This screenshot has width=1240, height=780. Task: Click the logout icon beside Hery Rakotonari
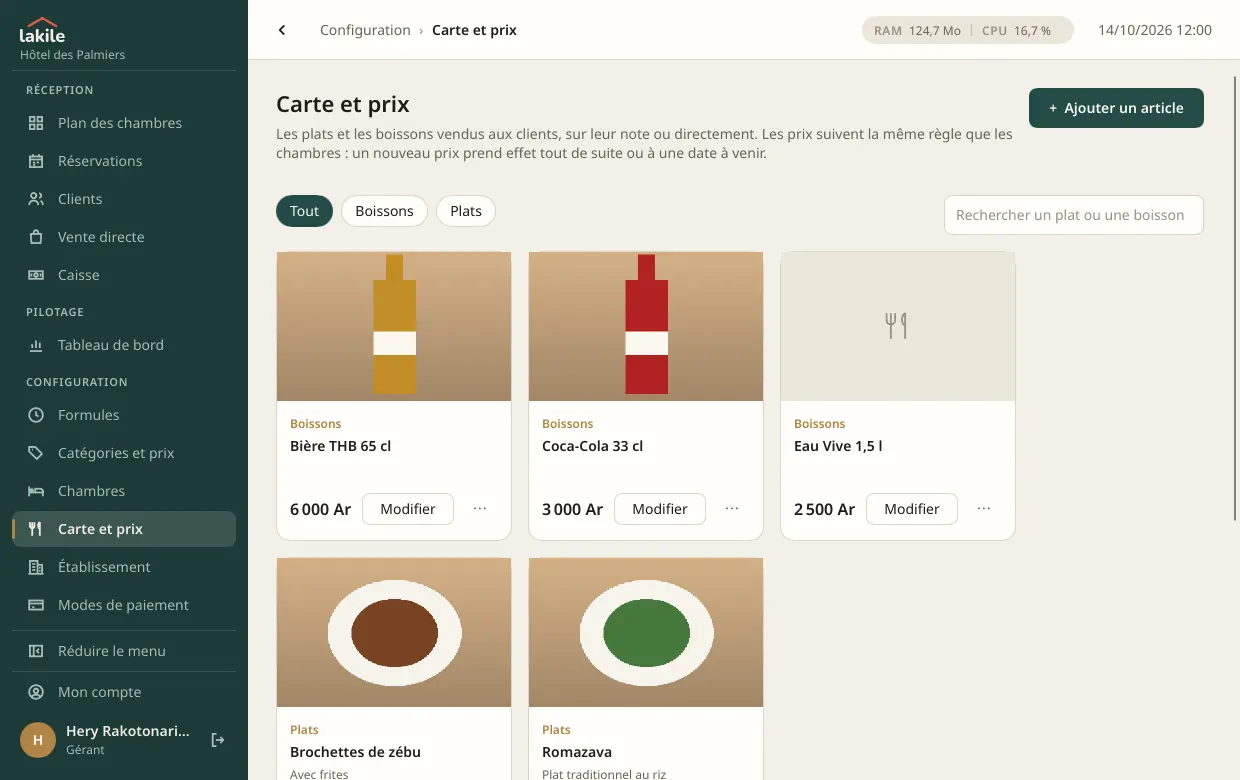[218, 740]
